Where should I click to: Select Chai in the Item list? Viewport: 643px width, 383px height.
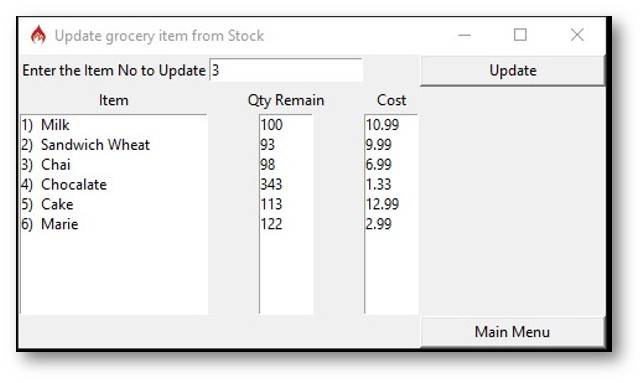(114, 164)
